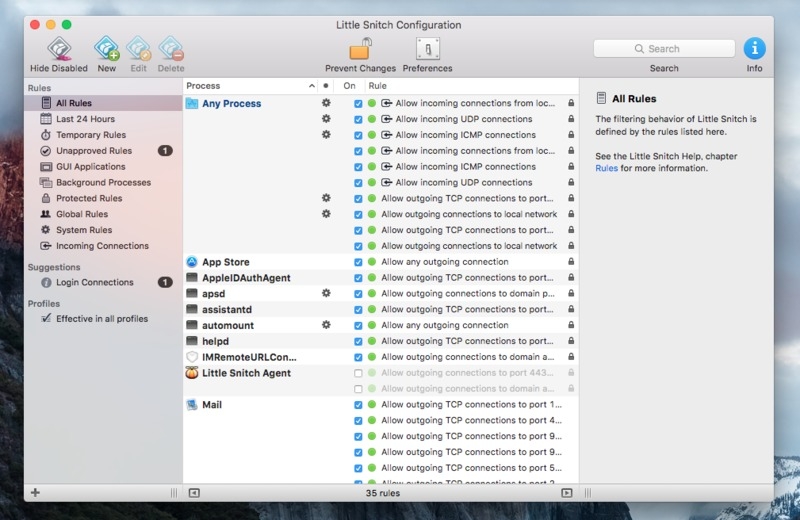Disable the assistantd rule checkbox
Screen dimensions: 800x520
(x=358, y=310)
